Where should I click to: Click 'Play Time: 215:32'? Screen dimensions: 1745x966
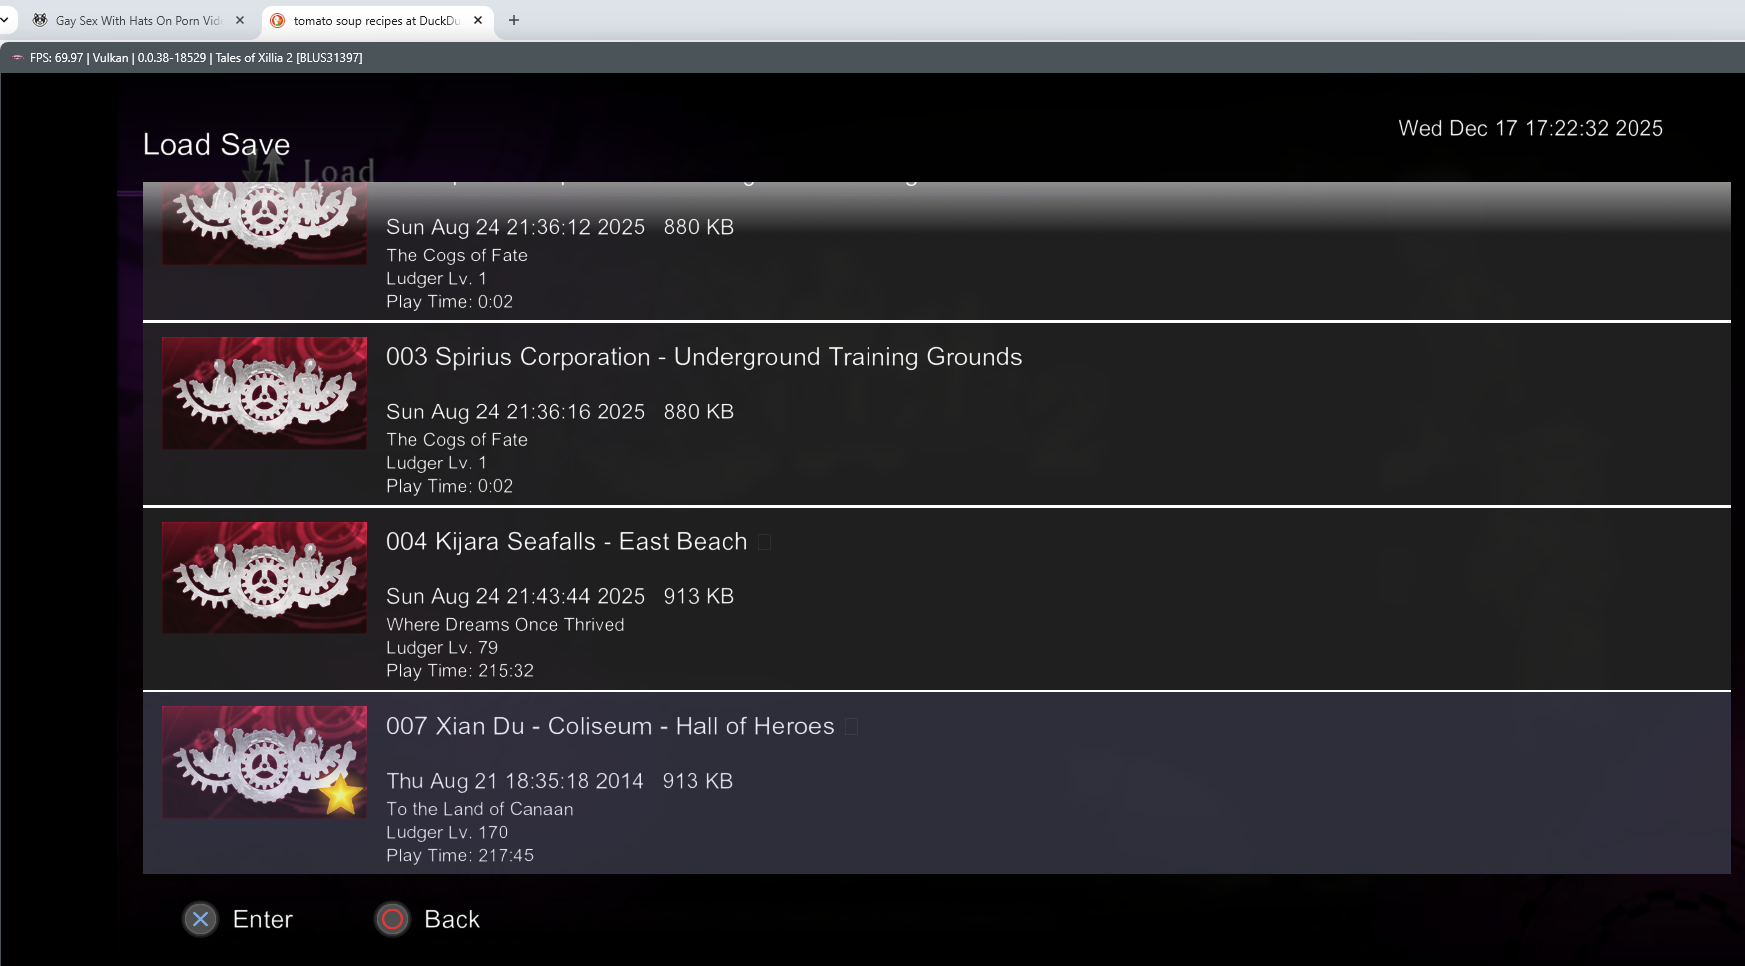[x=460, y=670]
